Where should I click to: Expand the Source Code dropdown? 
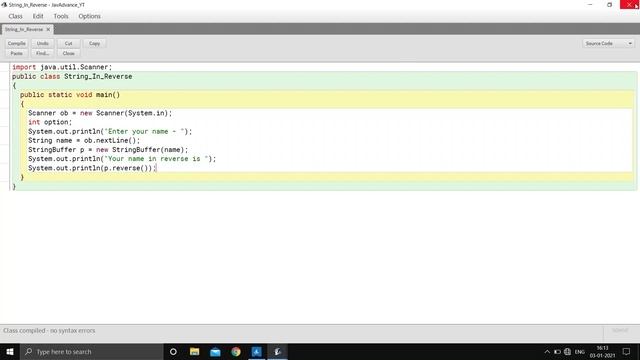point(608,43)
